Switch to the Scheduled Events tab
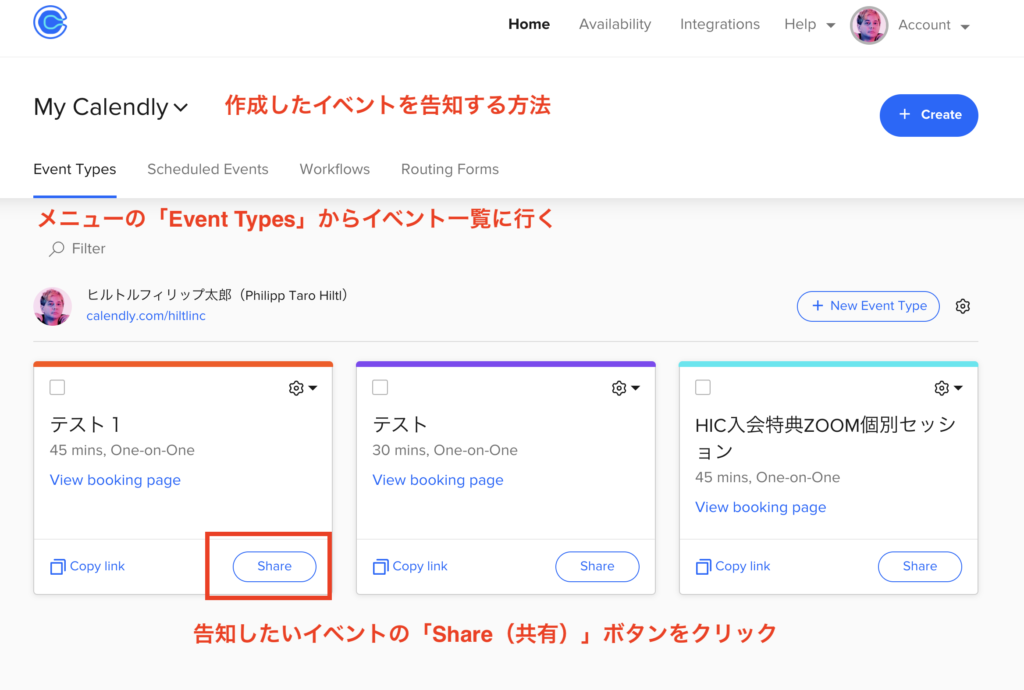 (x=208, y=169)
